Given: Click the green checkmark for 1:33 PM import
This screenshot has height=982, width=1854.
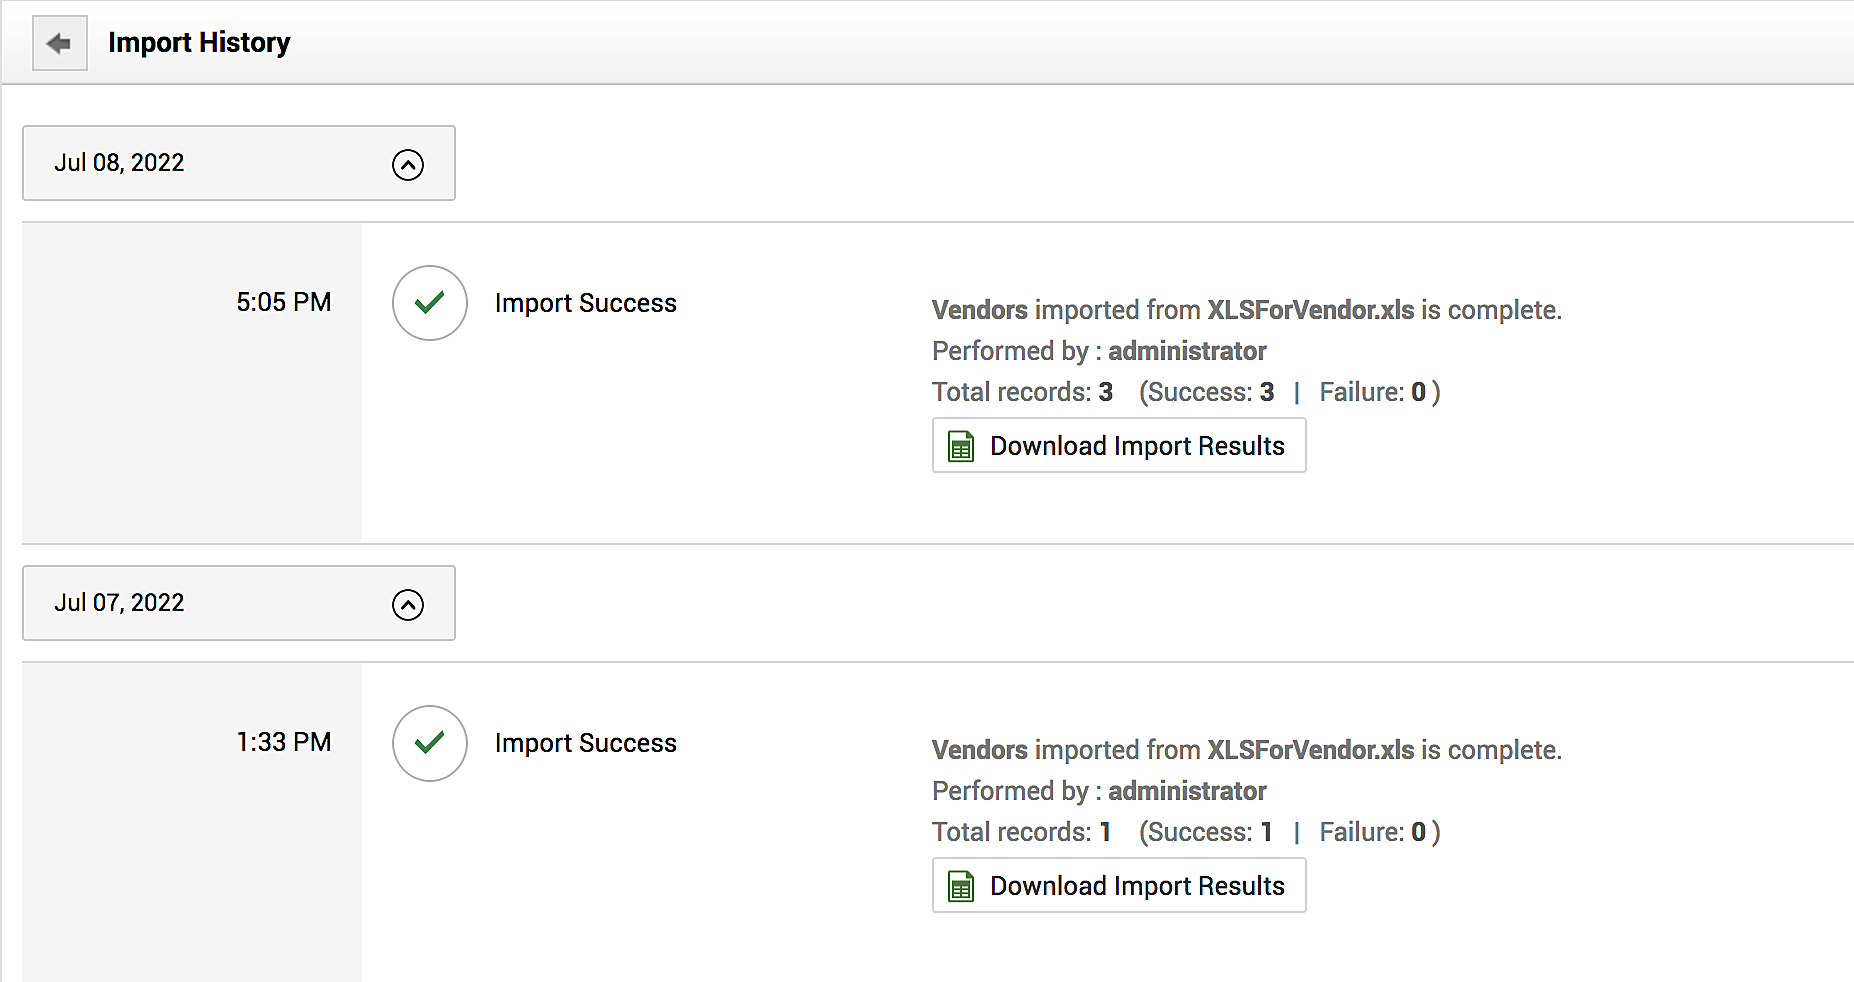Looking at the screenshot, I should 430,743.
